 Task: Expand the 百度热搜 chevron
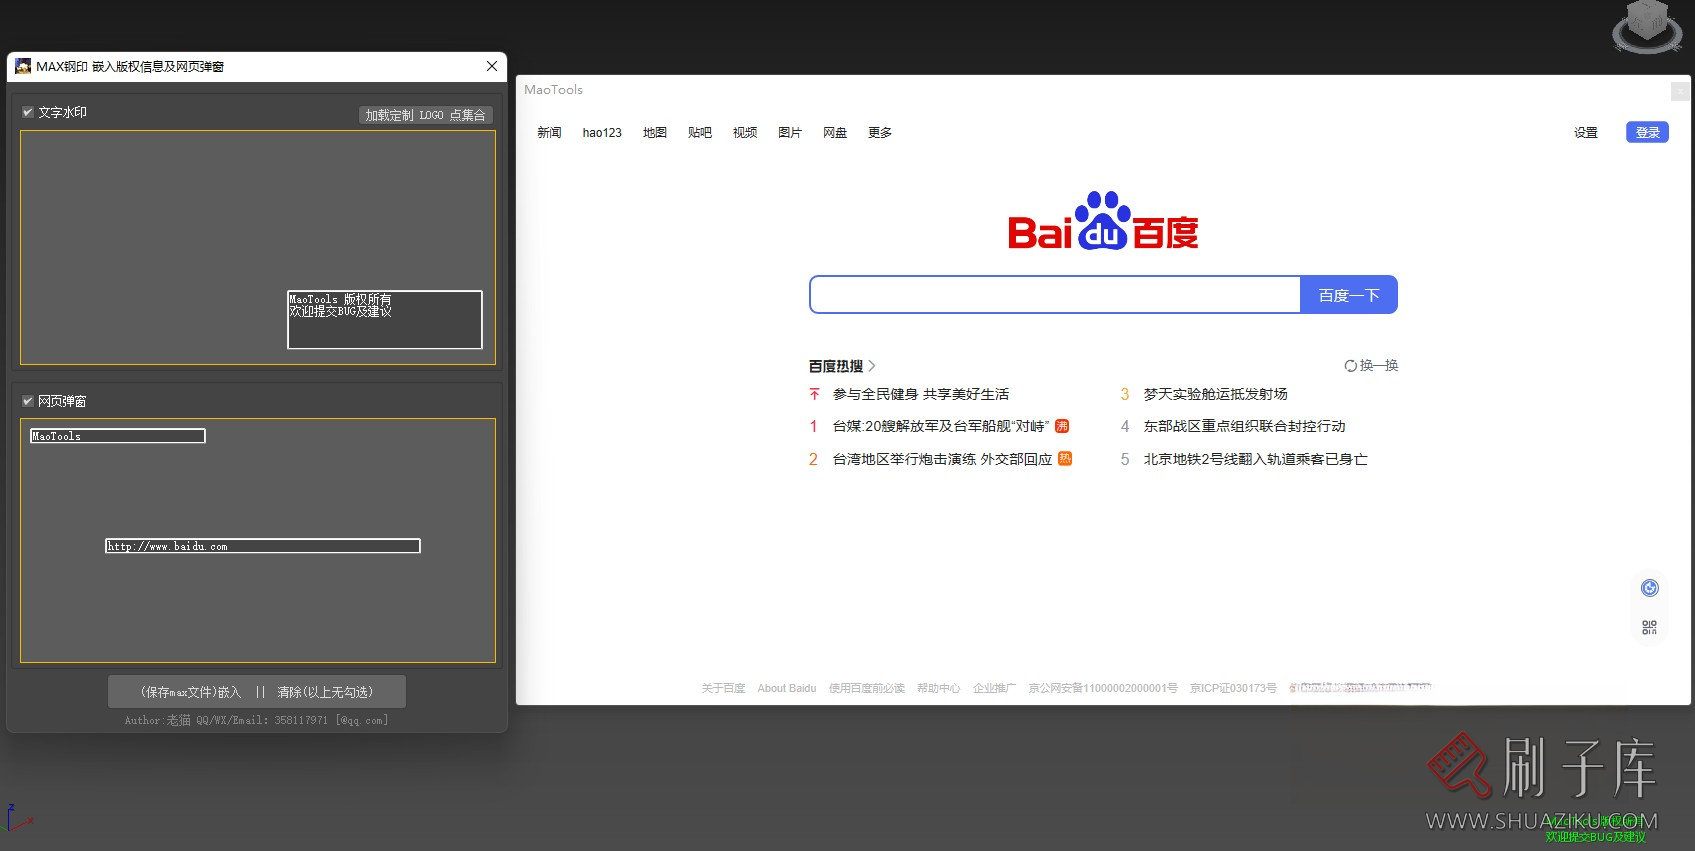click(x=872, y=366)
